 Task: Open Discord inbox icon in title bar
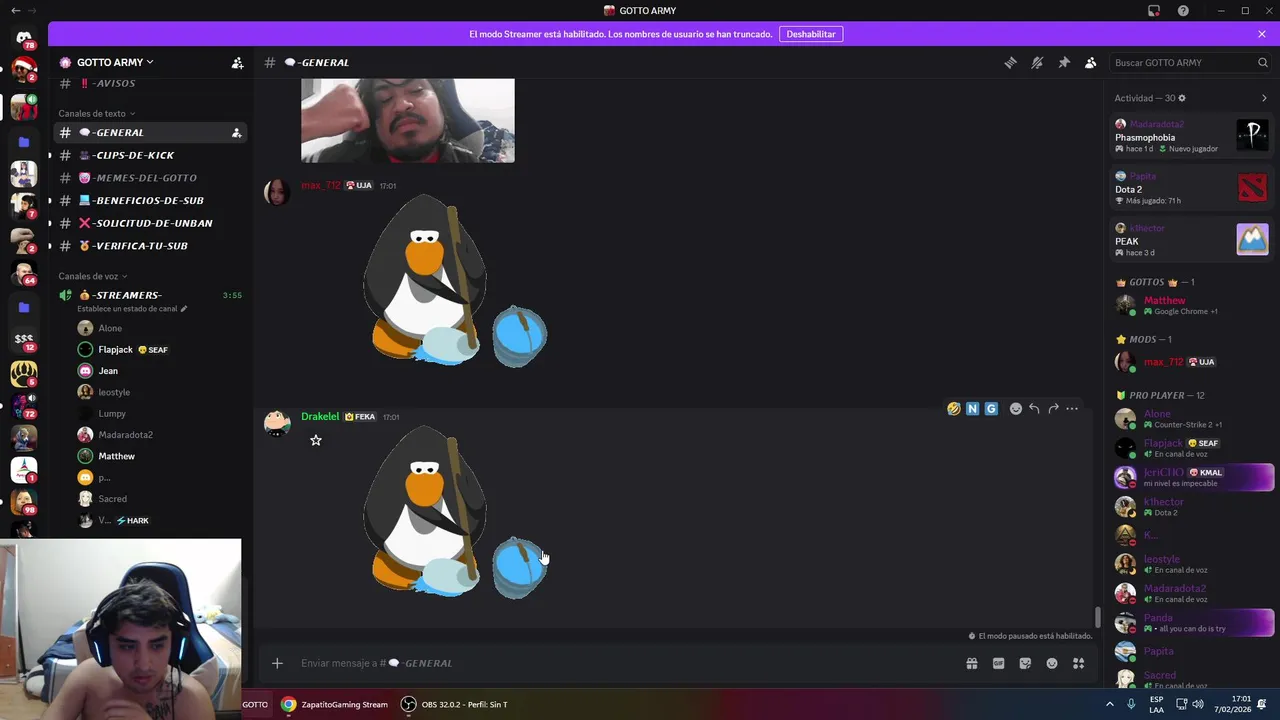coord(1154,10)
